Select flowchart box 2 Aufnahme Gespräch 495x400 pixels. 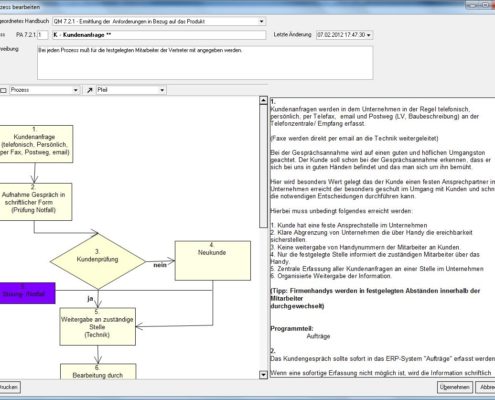click(35, 202)
